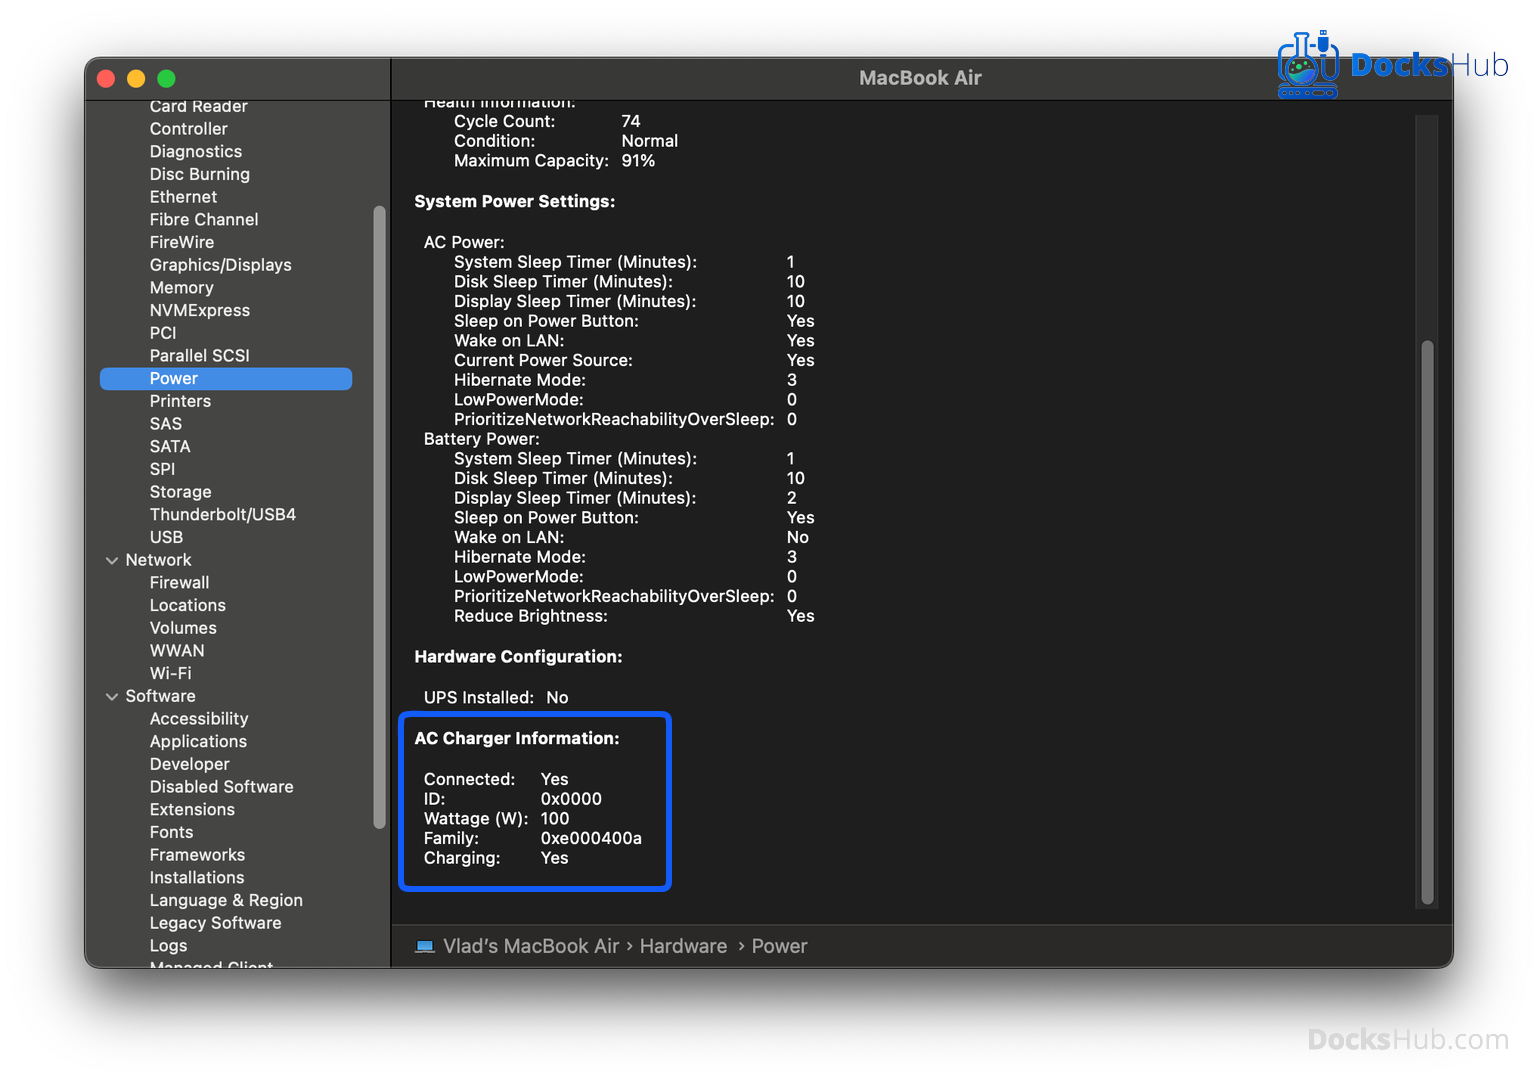Viewport: 1538px width, 1080px height.
Task: Select Installations in sidebar
Action: pos(197,878)
